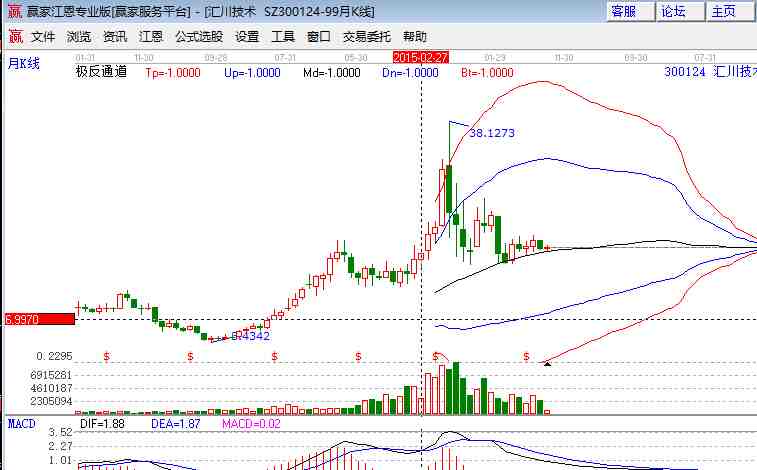Image resolution: width=757 pixels, height=470 pixels.
Task: Open the 浏览 menu
Action: click(x=79, y=37)
